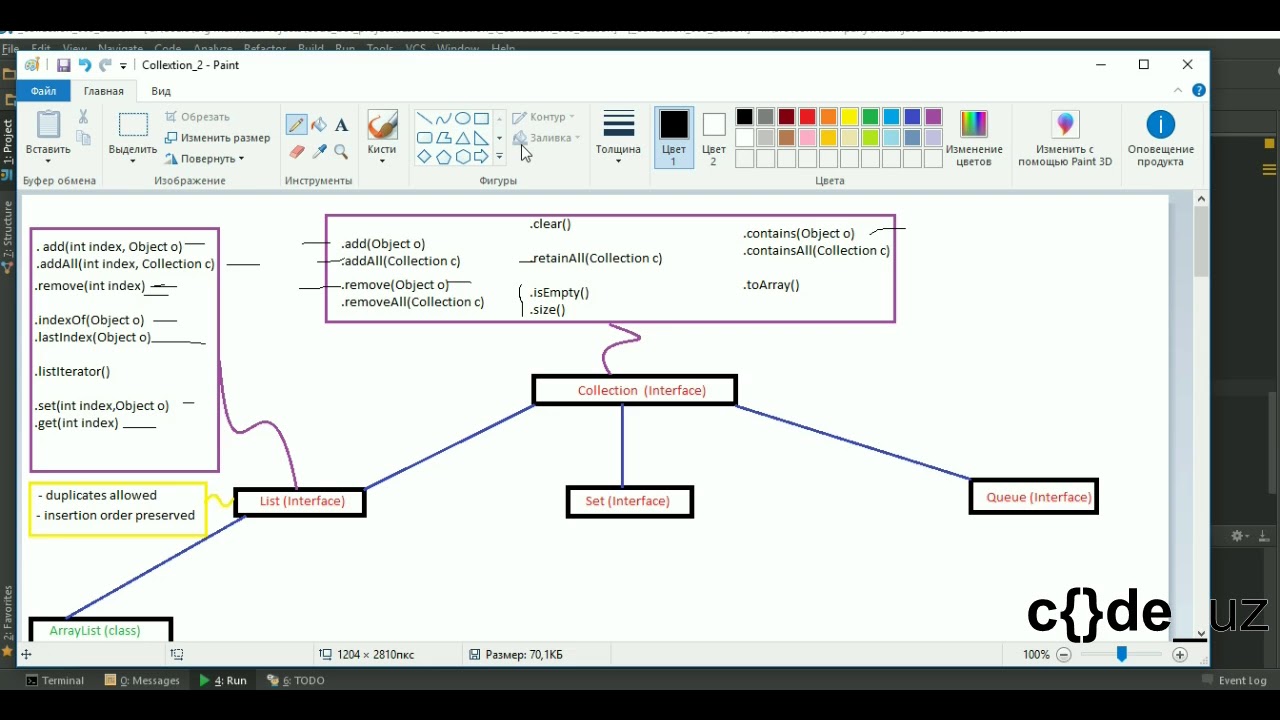Click the Изменить размер resize button
This screenshot has height=720, width=1280.
coord(217,138)
